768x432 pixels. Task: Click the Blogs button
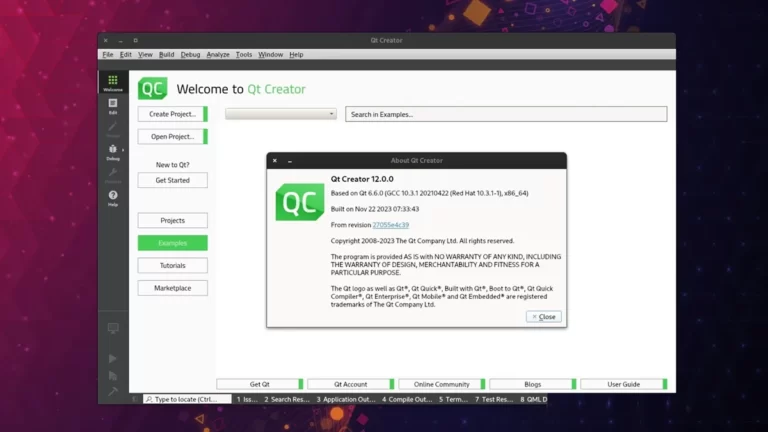532,384
